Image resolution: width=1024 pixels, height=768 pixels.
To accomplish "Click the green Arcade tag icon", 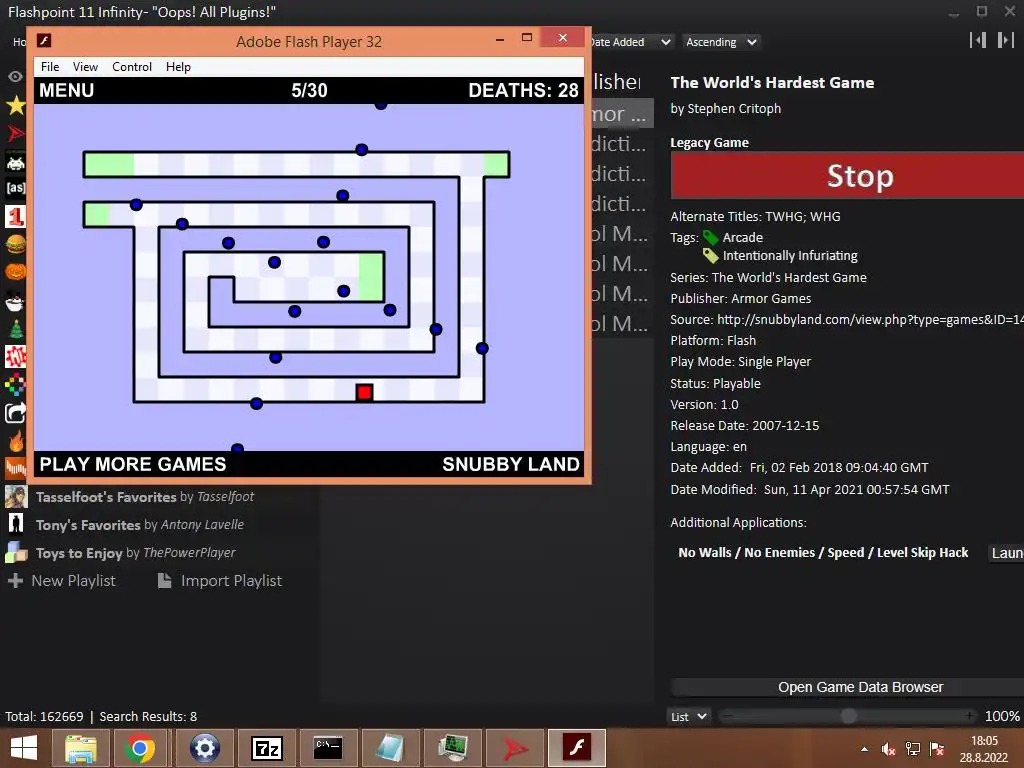I will point(711,238).
